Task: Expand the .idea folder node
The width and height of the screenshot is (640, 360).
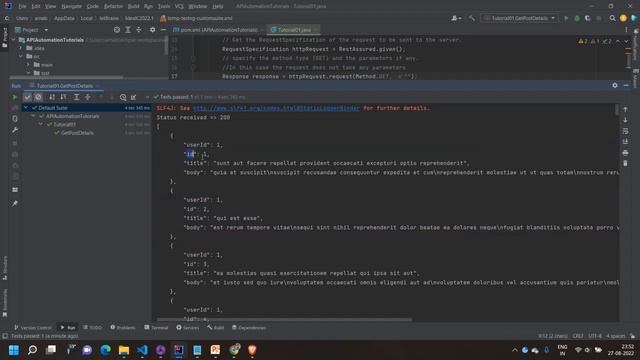Action: click(21, 48)
